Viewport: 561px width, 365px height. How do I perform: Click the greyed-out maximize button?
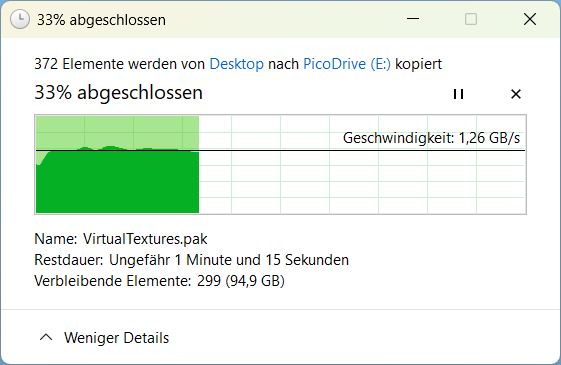(x=471, y=19)
